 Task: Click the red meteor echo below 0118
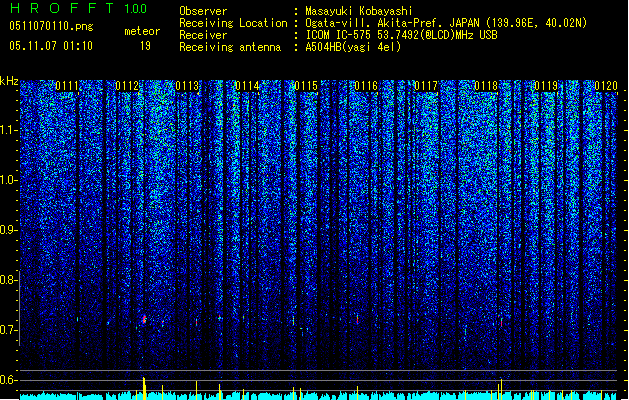point(501,323)
